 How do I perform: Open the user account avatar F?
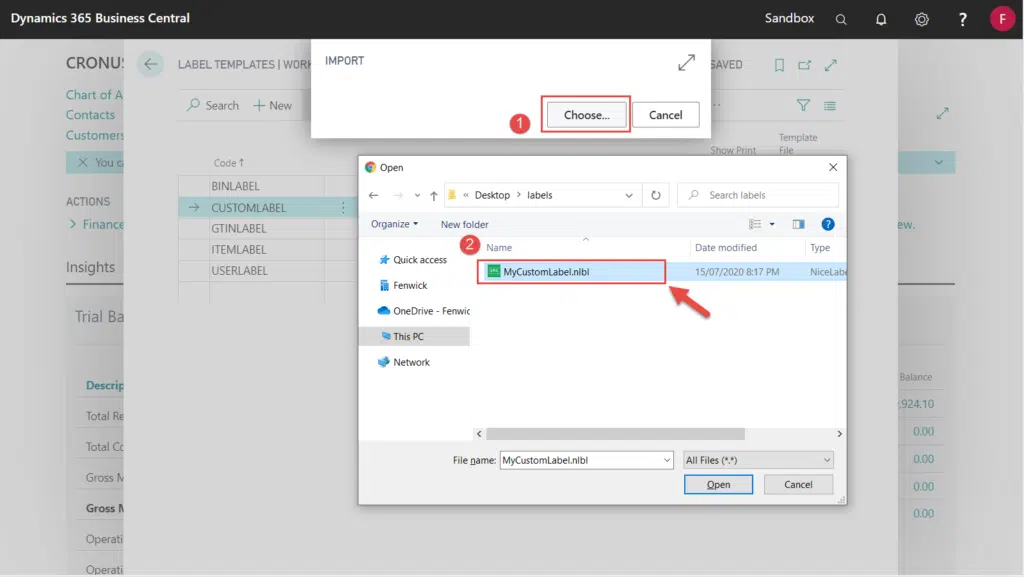coord(1002,18)
